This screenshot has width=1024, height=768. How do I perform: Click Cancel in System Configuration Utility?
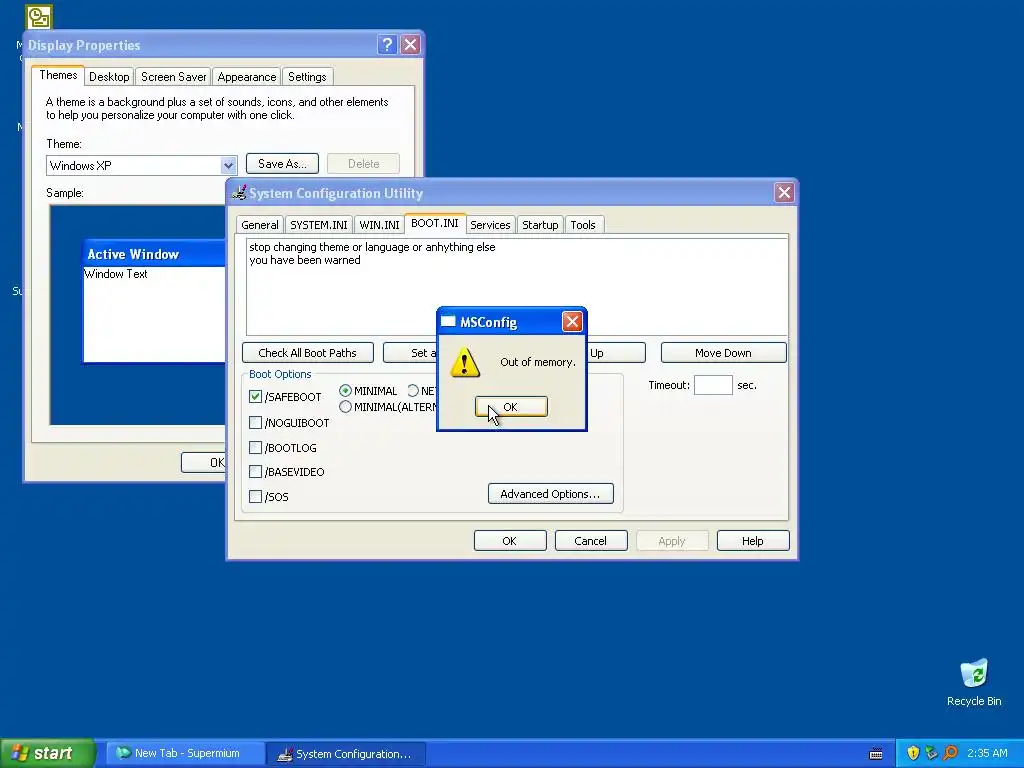(590, 541)
